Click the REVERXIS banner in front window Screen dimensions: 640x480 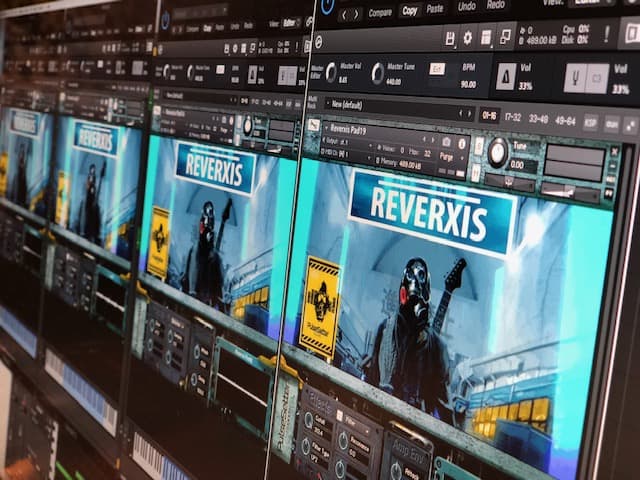(x=430, y=212)
